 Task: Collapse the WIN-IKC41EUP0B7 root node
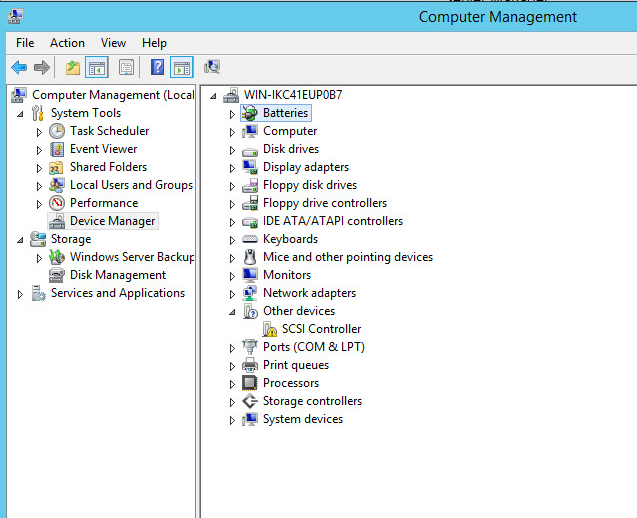(213, 97)
